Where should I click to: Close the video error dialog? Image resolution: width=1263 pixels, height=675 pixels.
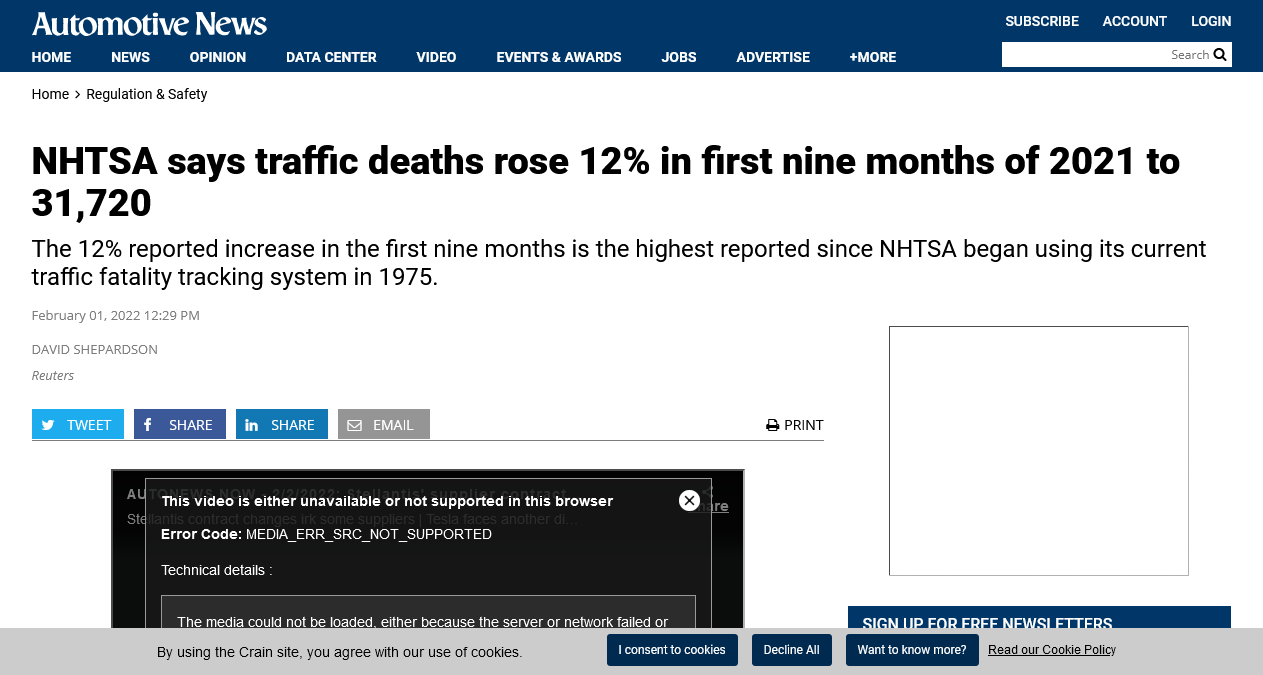coord(689,501)
